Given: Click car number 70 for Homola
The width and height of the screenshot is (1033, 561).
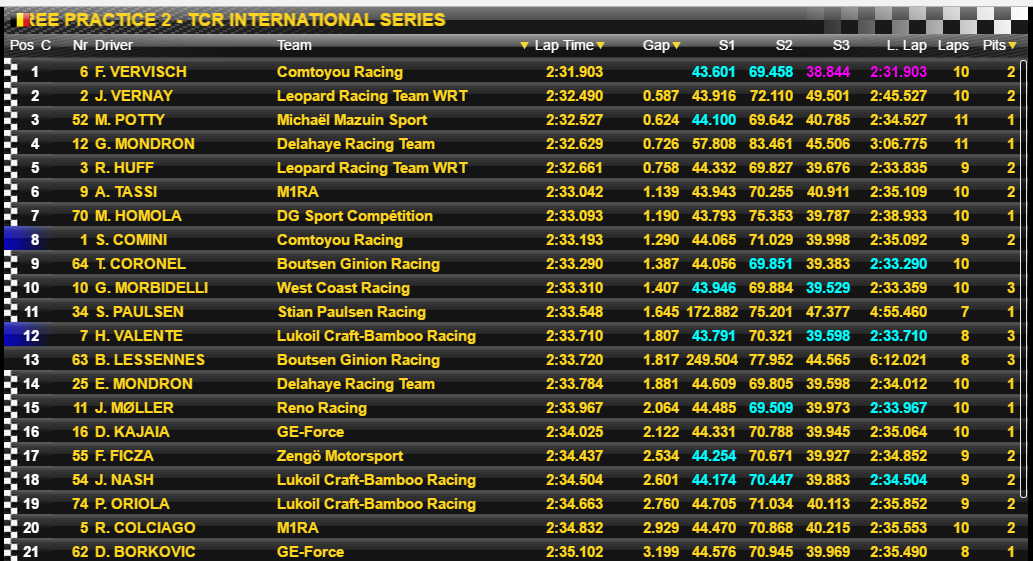Looking at the screenshot, I should 80,216.
